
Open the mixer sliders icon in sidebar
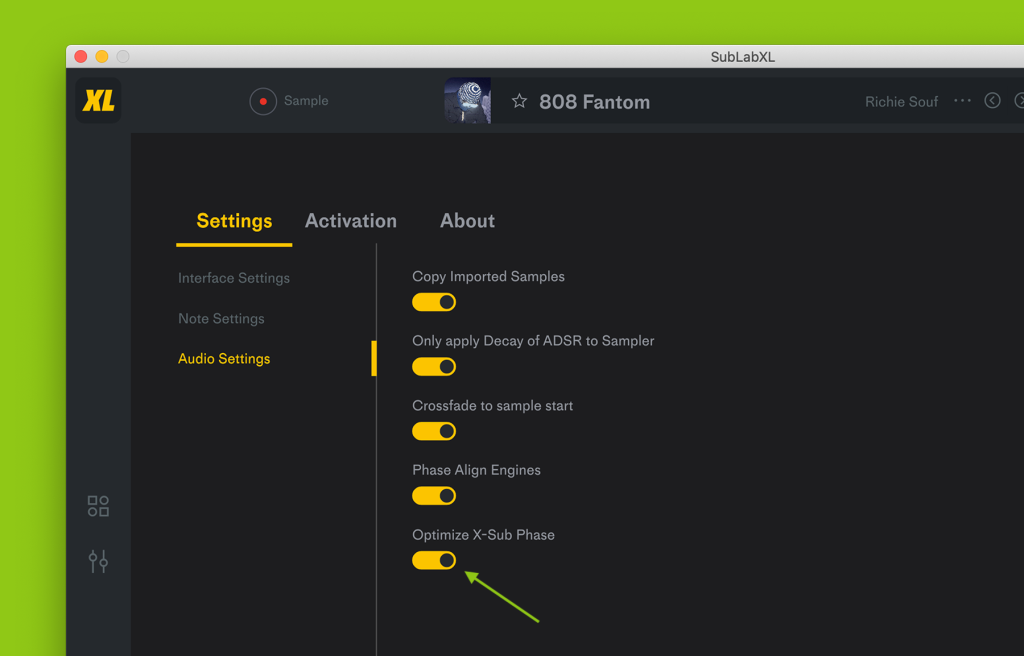point(98,561)
